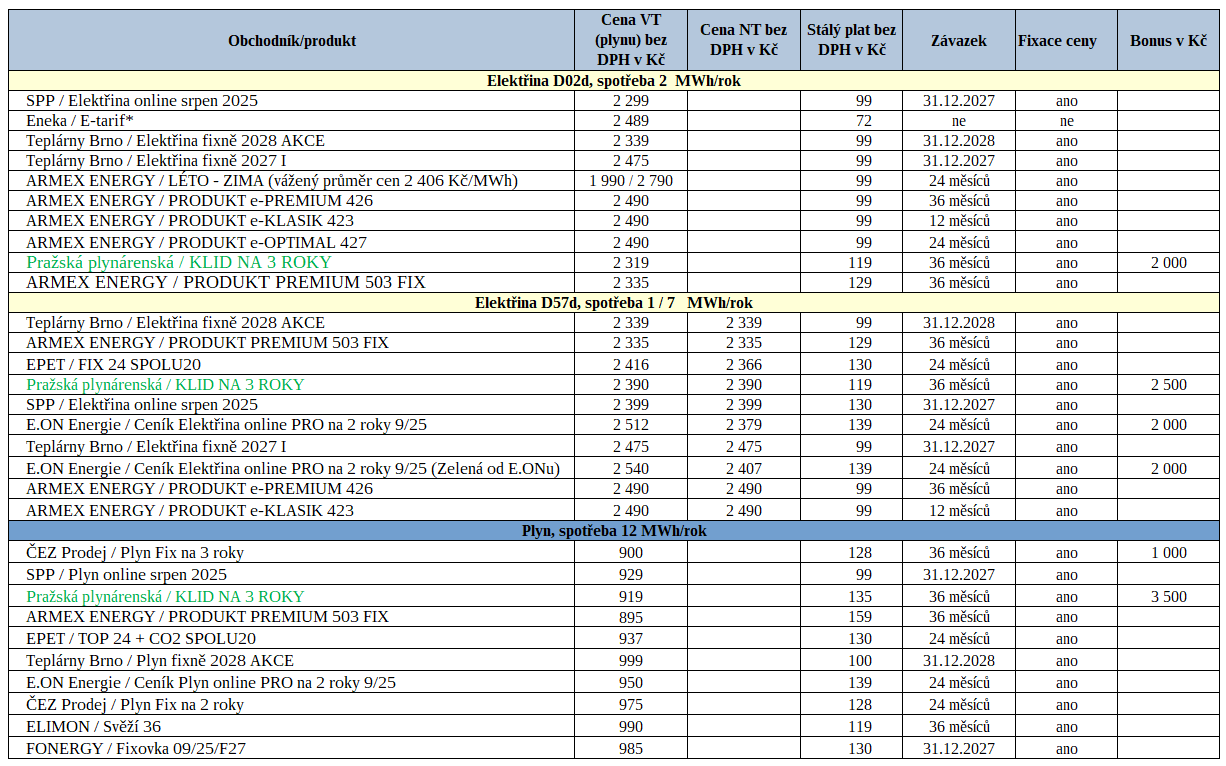Image resolution: width=1226 pixels, height=766 pixels.
Task: Click the Obchodník/produkt column header
Action: (x=292, y=41)
